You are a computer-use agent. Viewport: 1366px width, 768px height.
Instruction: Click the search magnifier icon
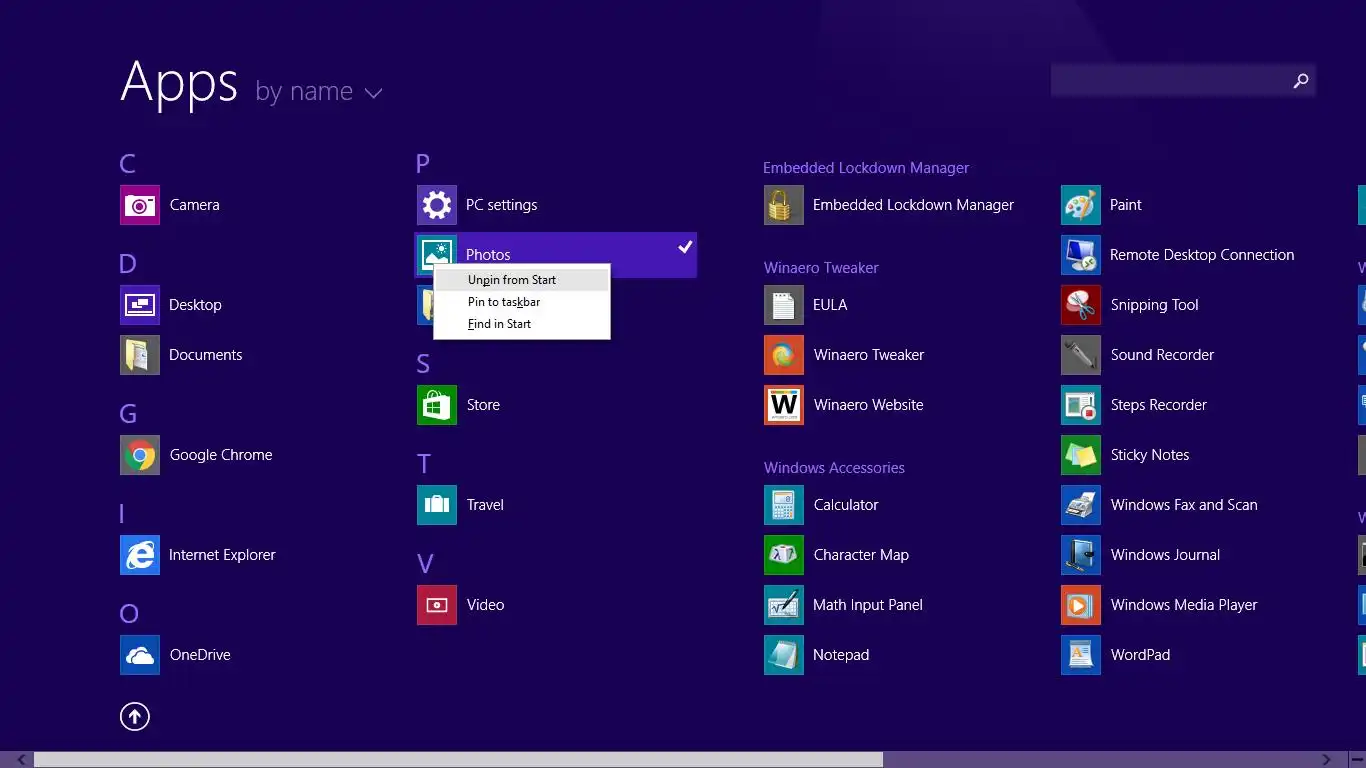pos(1300,81)
